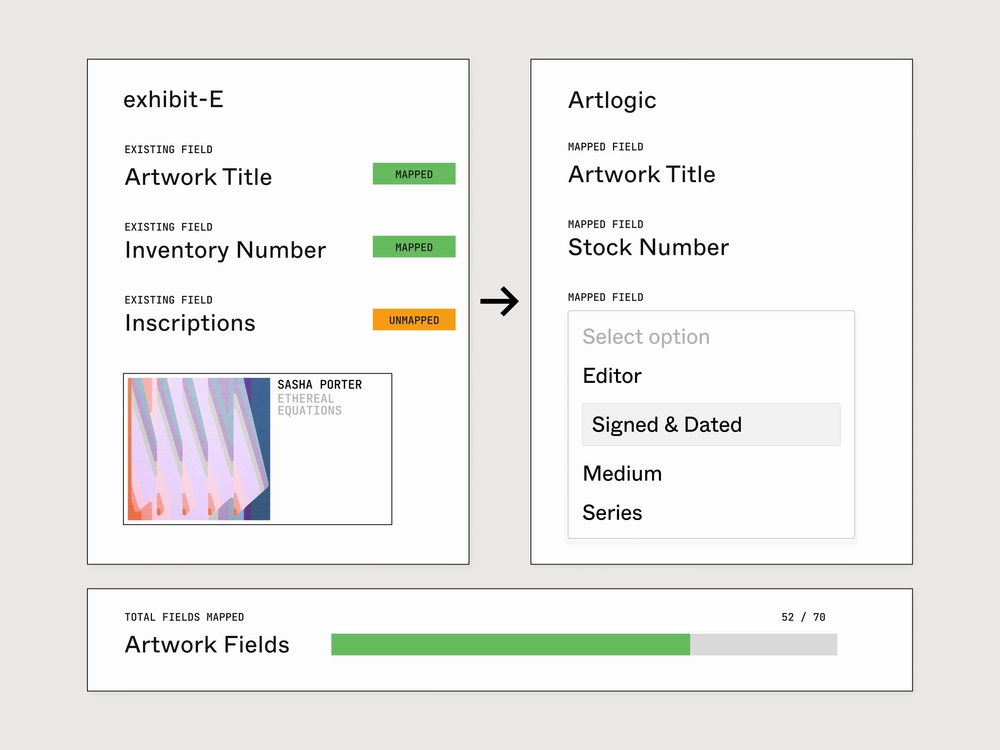Image resolution: width=1000 pixels, height=750 pixels.
Task: Click the Artwork Fields green progress bar
Action: [510, 644]
